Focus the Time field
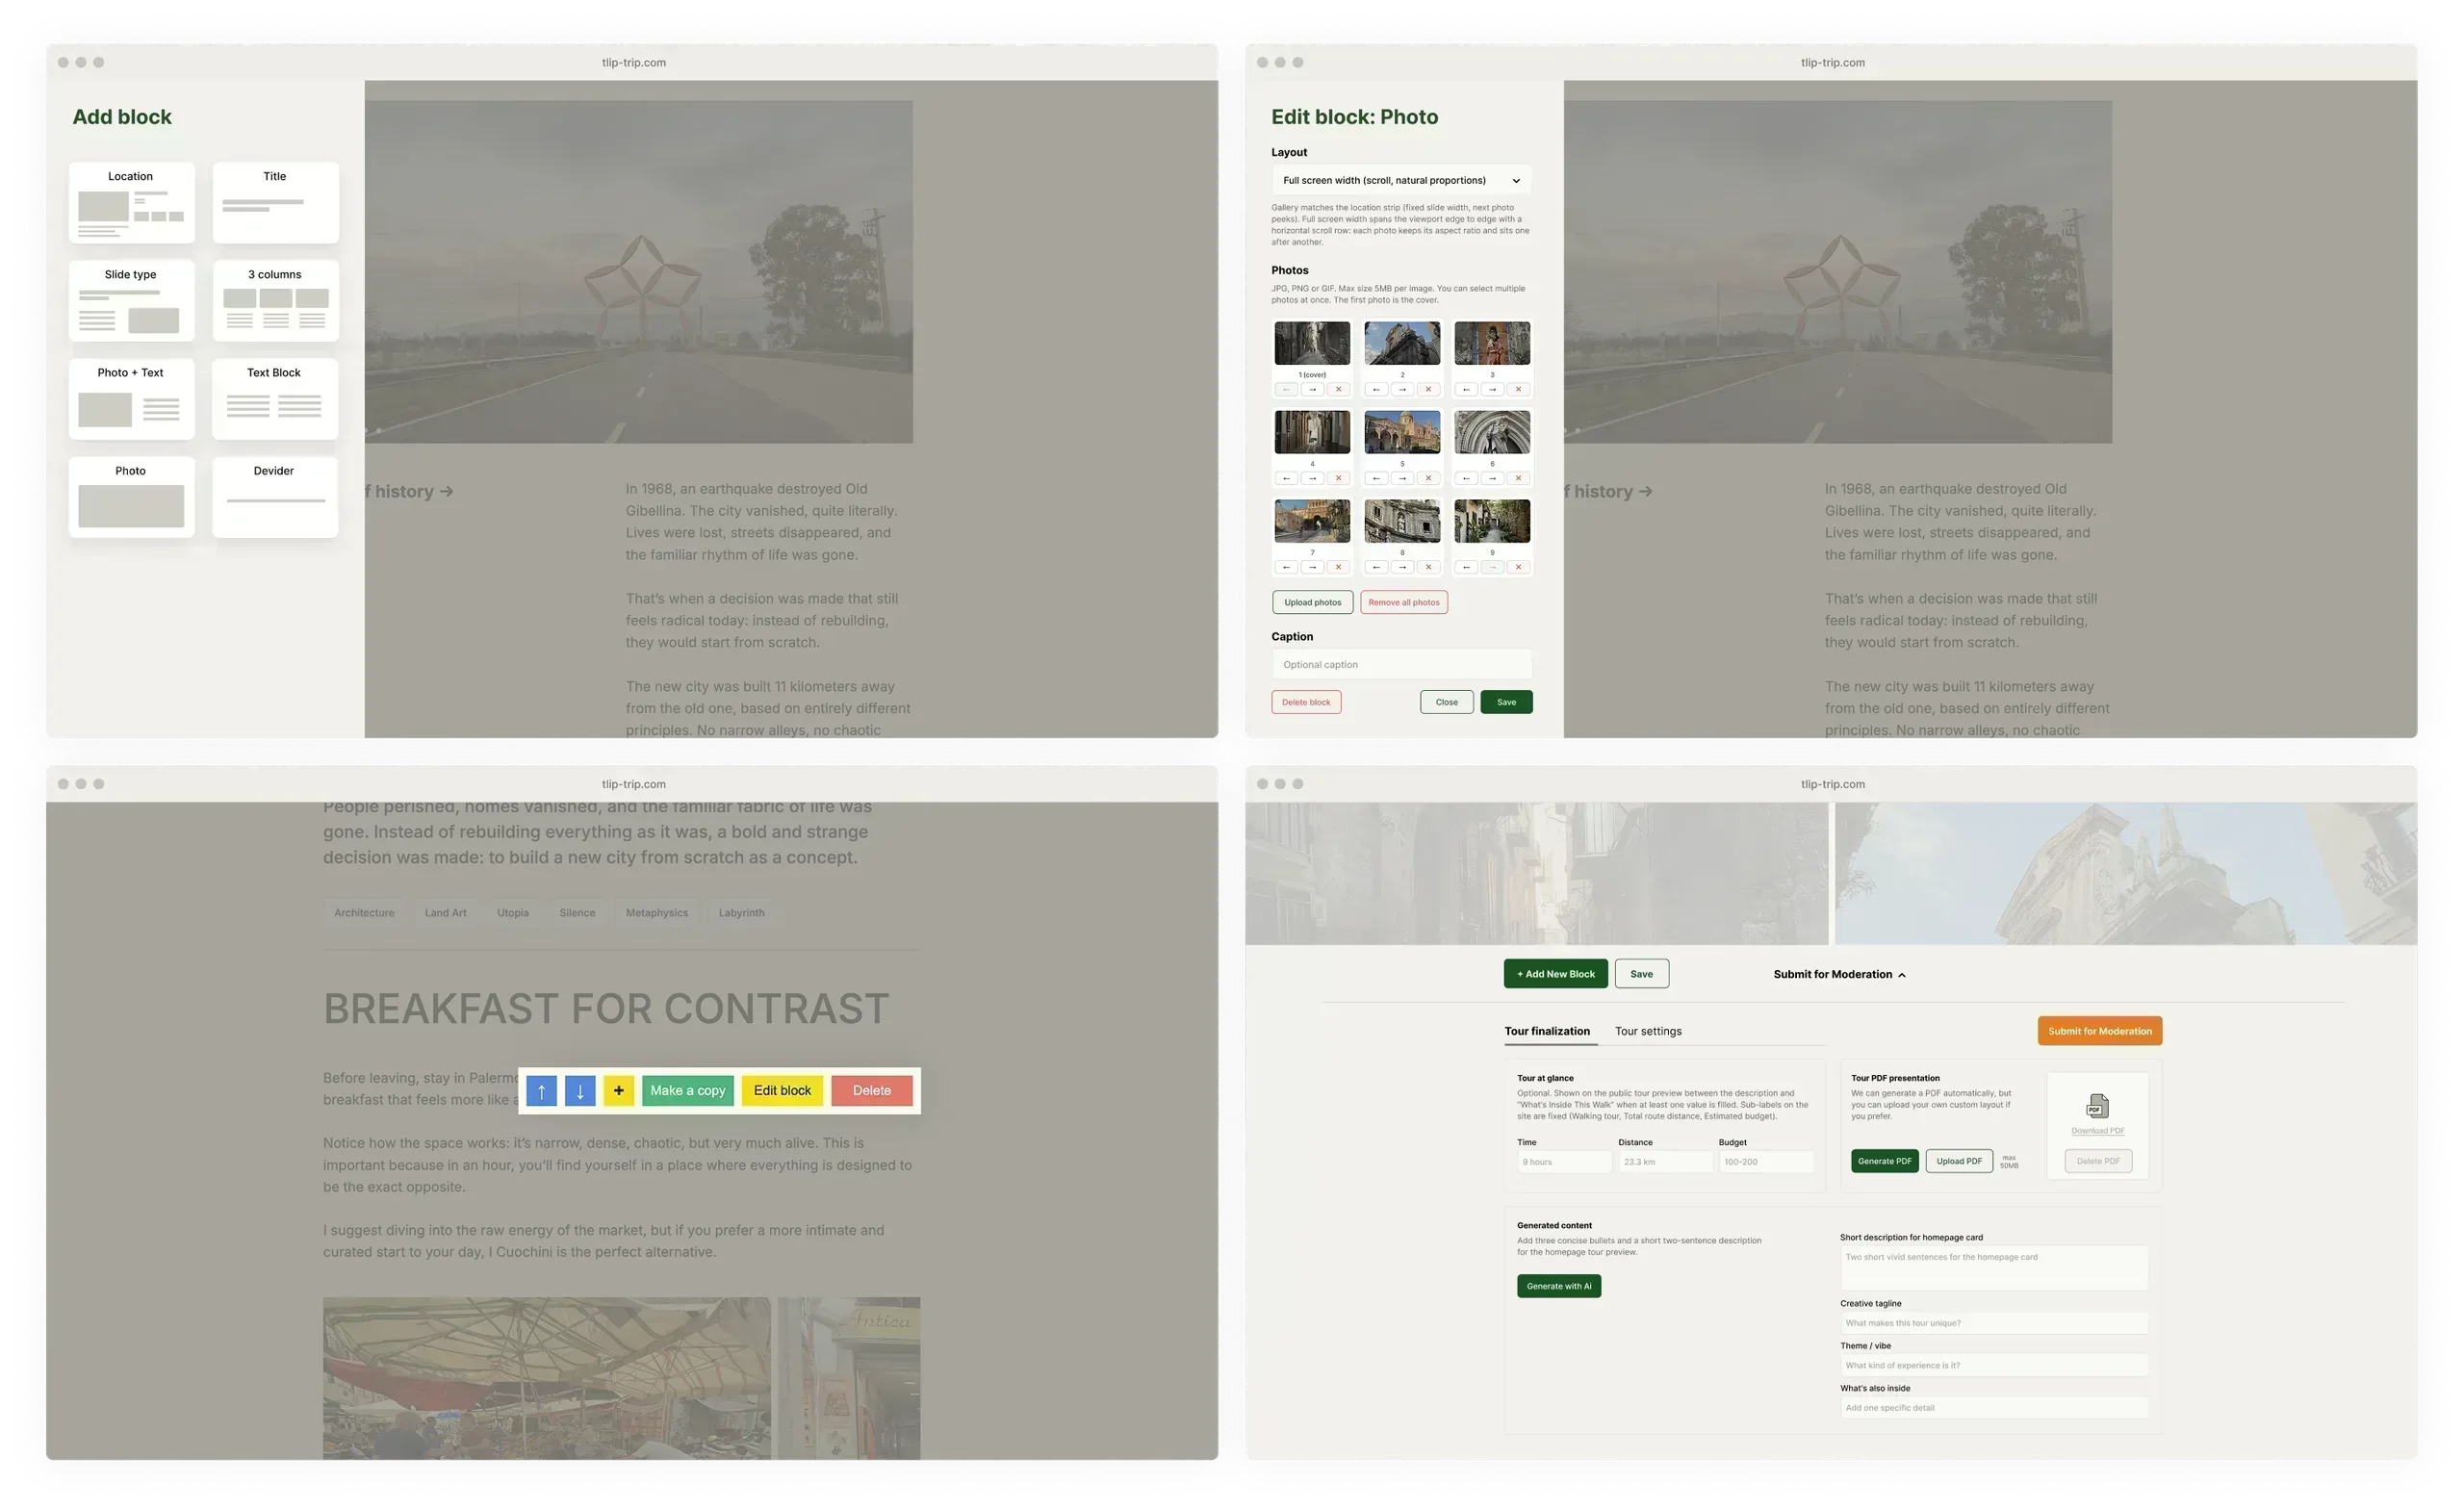Image resolution: width=2464 pixels, height=1509 pixels. tap(1563, 1162)
